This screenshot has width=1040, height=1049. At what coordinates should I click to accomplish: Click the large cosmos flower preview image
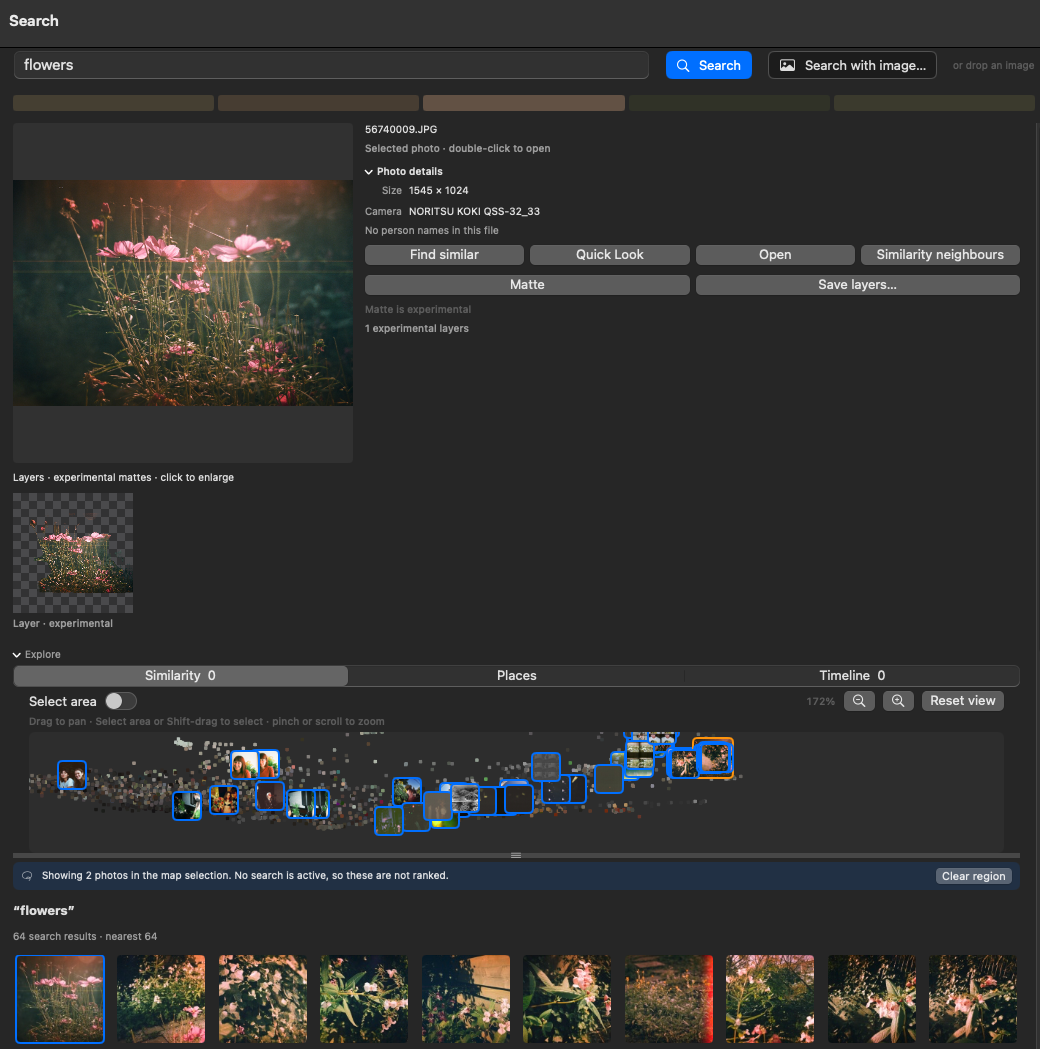(x=183, y=293)
